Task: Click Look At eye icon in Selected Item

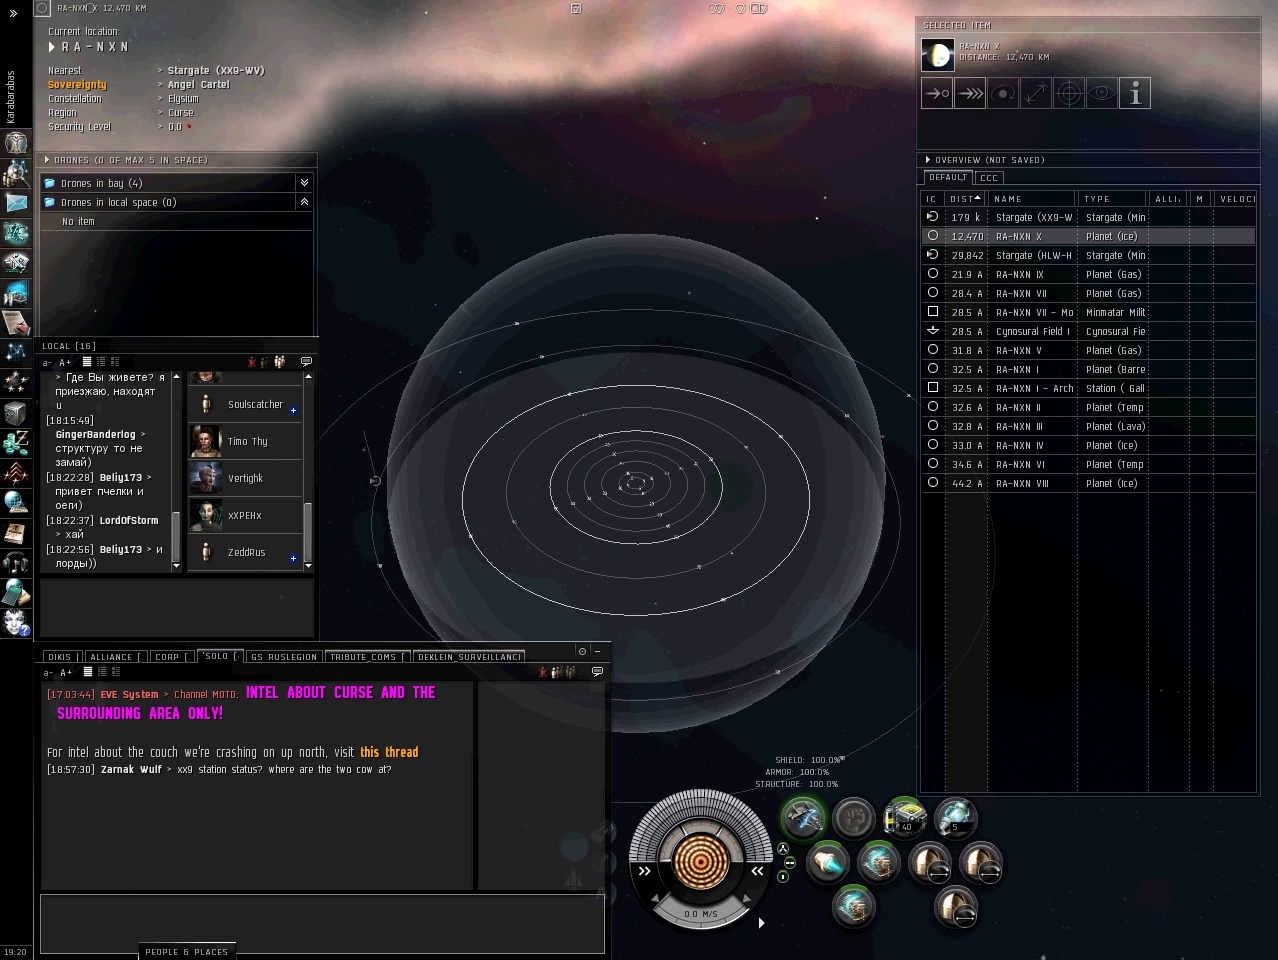Action: [1102, 93]
